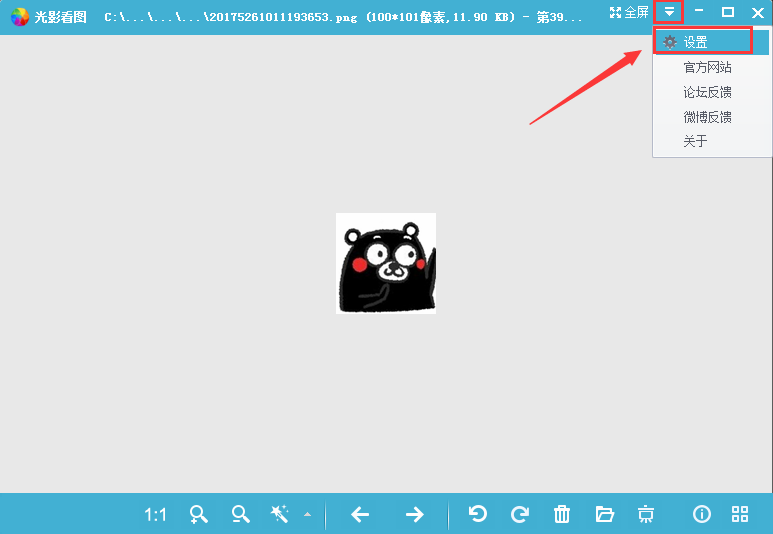Collapse the main menu dropdown arrow

pyautogui.click(x=669, y=12)
